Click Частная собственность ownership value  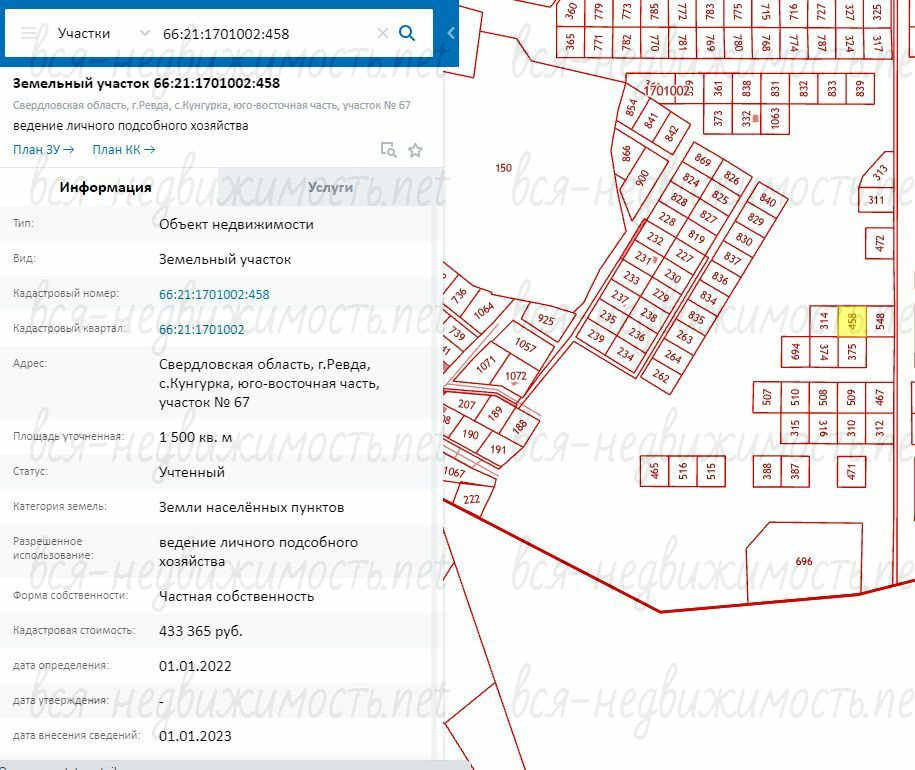click(236, 596)
